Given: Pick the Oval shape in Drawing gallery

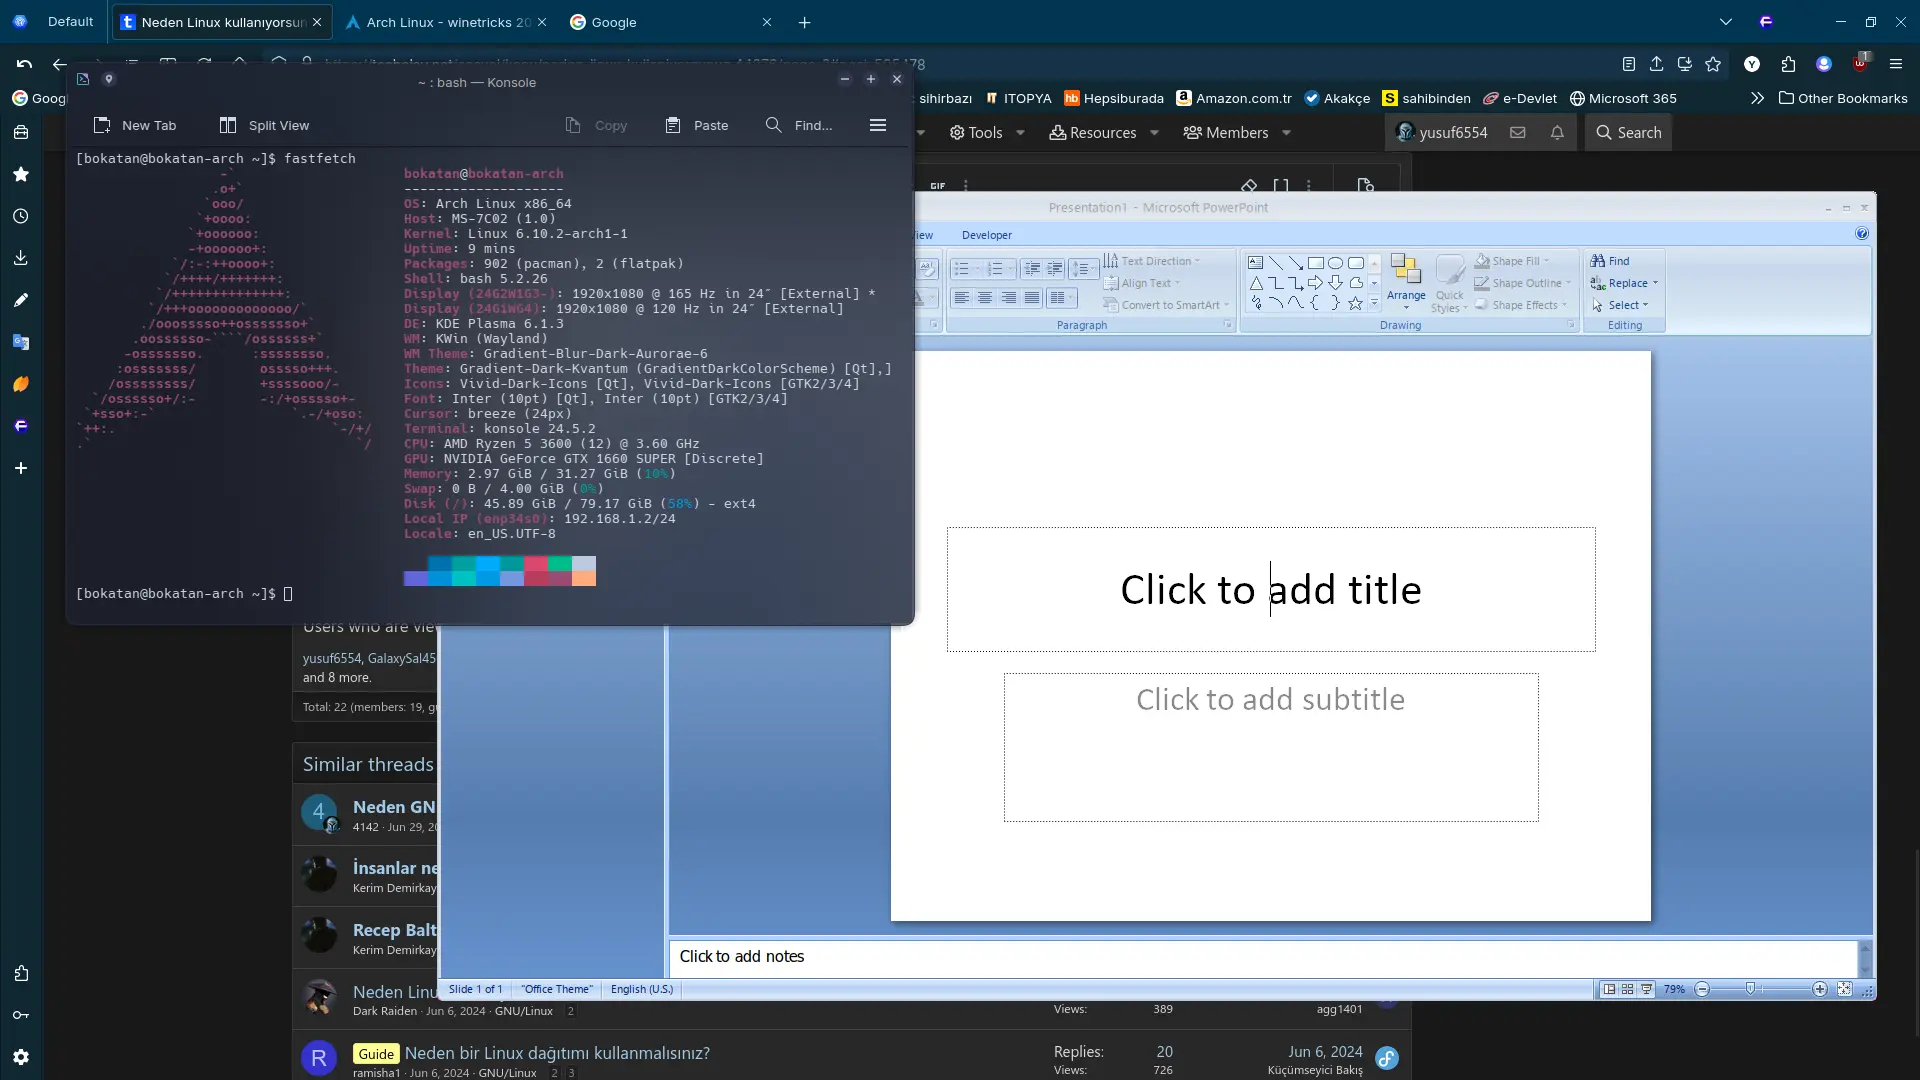Looking at the screenshot, I should tap(1336, 263).
